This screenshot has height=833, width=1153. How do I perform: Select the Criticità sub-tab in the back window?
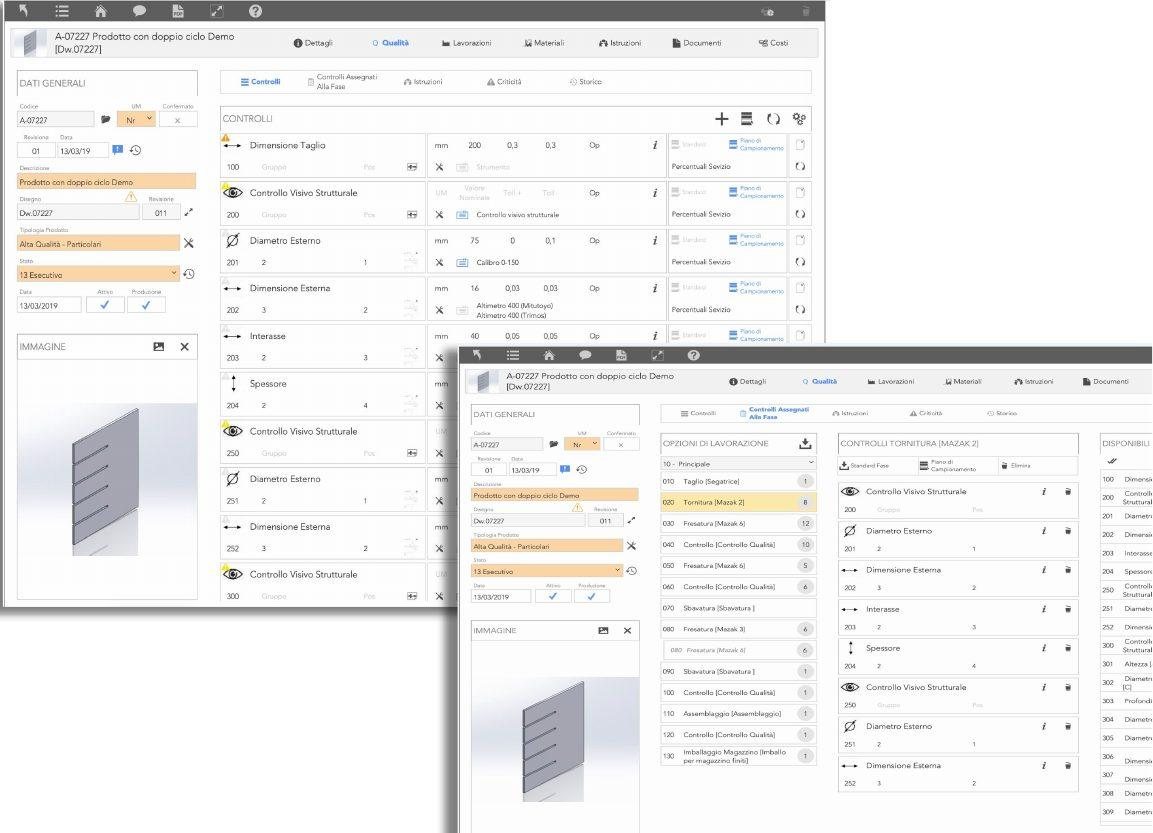click(504, 82)
